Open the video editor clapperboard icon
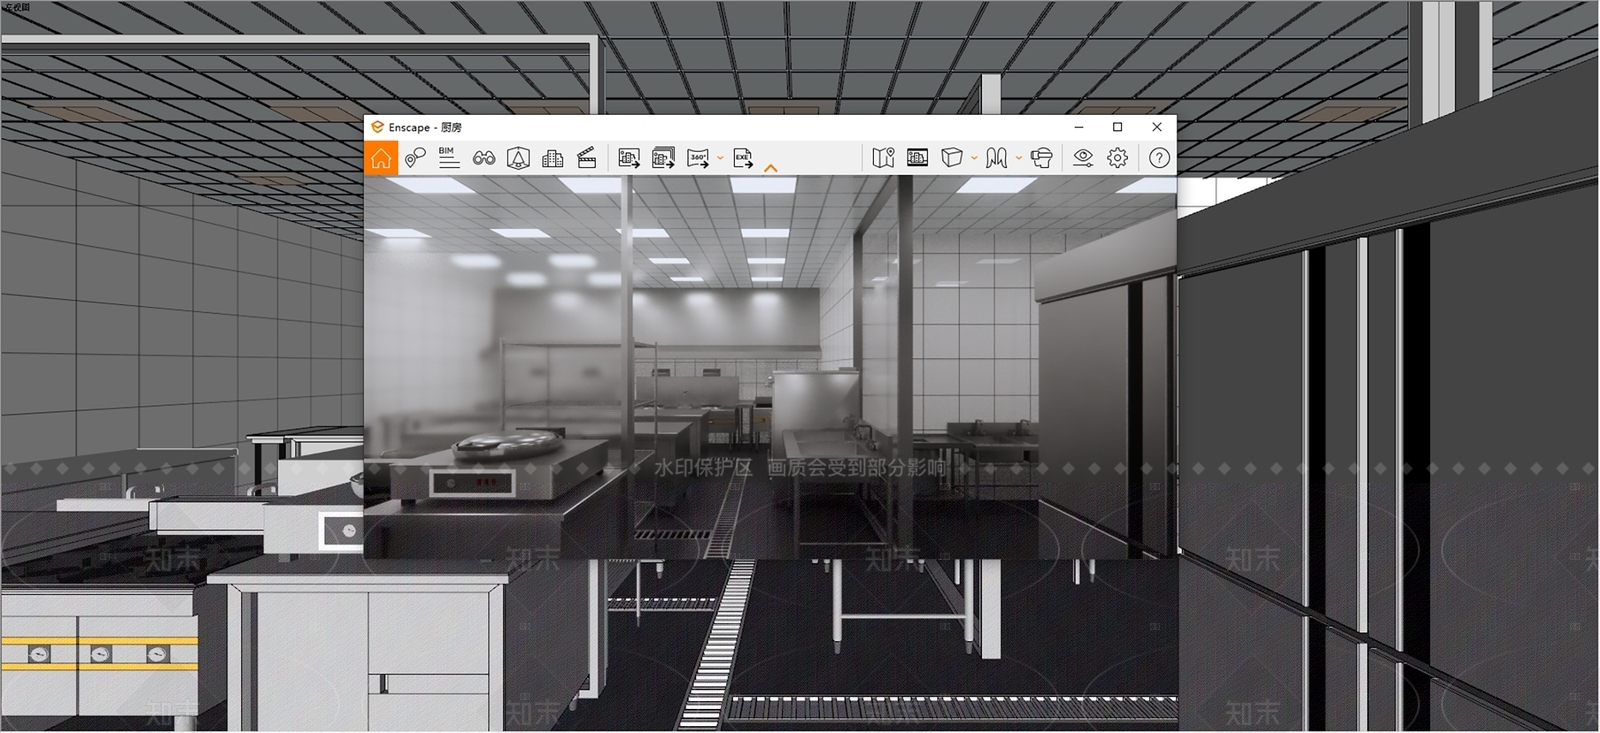The width and height of the screenshot is (1600, 733). [587, 158]
